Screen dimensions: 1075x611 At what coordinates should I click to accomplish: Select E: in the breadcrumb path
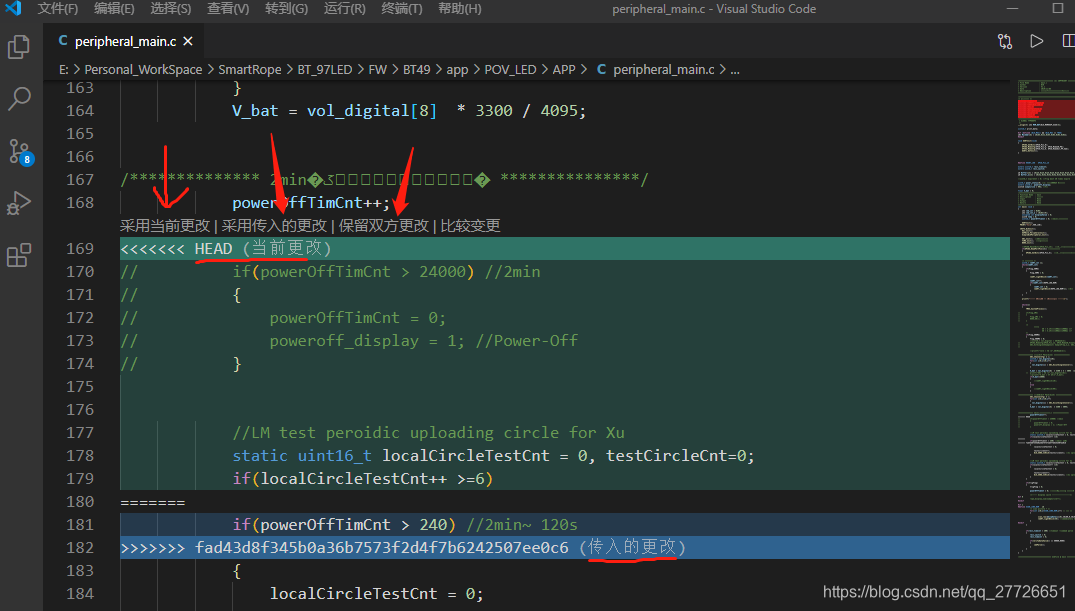(64, 70)
